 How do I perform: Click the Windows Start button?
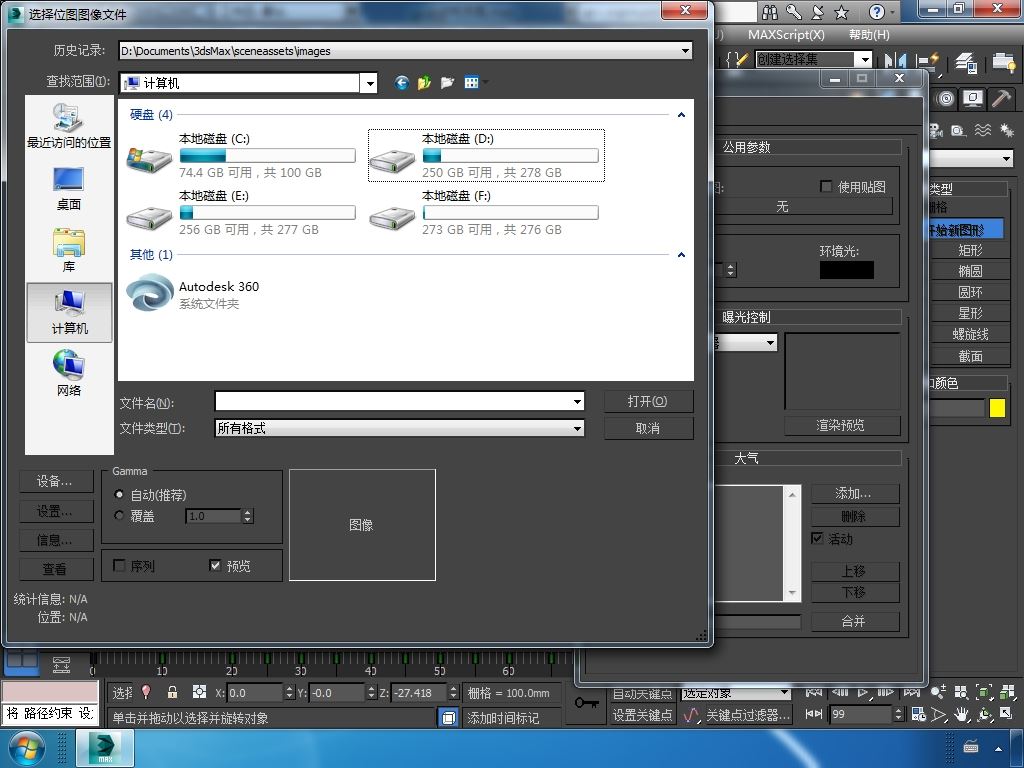tap(27, 748)
